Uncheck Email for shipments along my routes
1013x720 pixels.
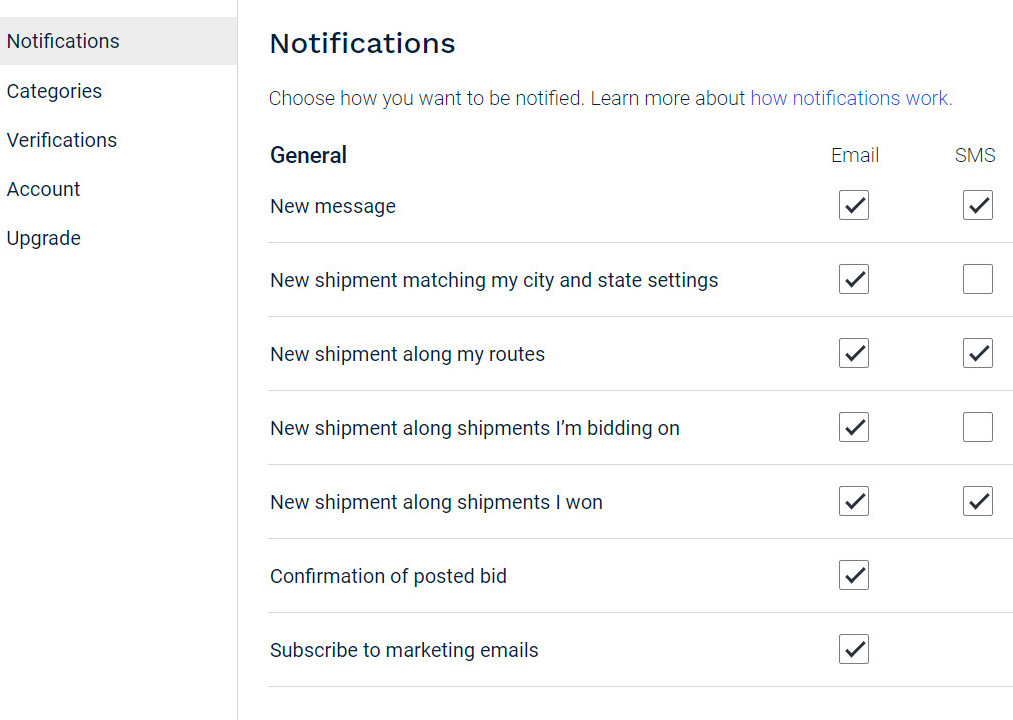pyautogui.click(x=854, y=354)
